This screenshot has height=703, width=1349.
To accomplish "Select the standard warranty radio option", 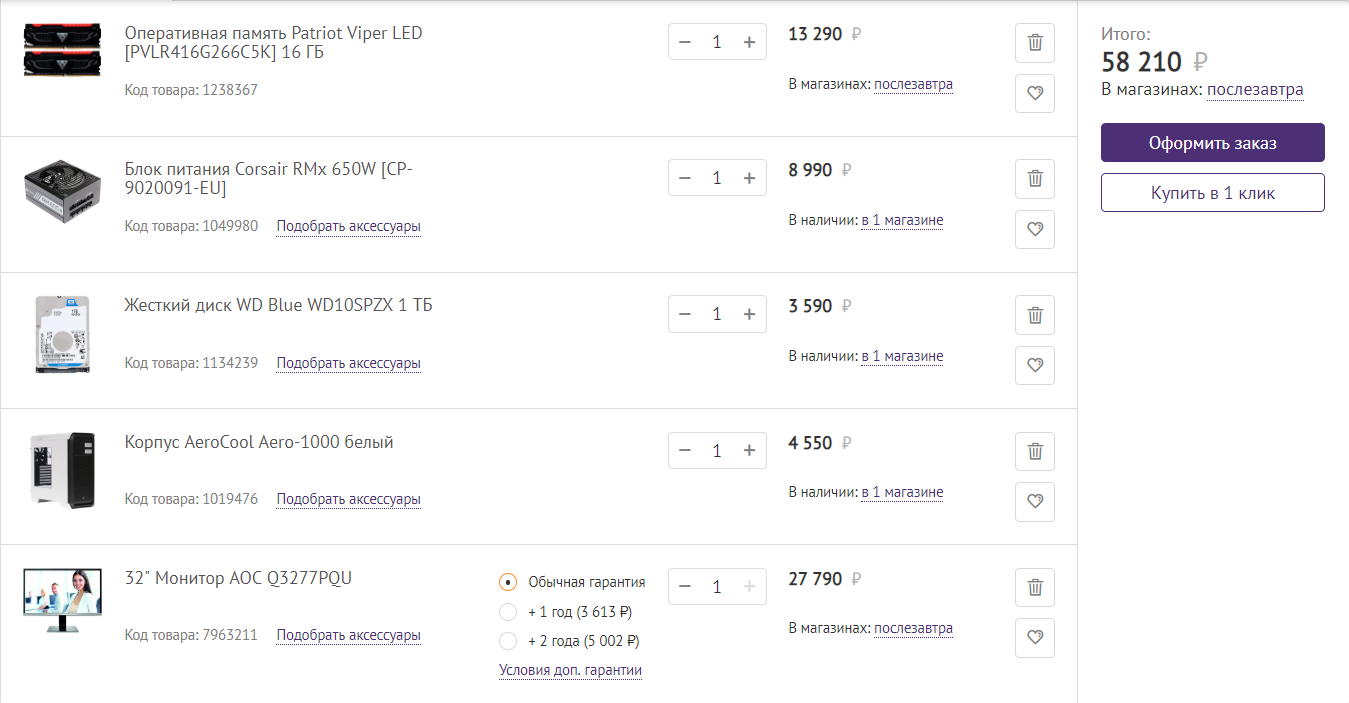I will pos(508,582).
